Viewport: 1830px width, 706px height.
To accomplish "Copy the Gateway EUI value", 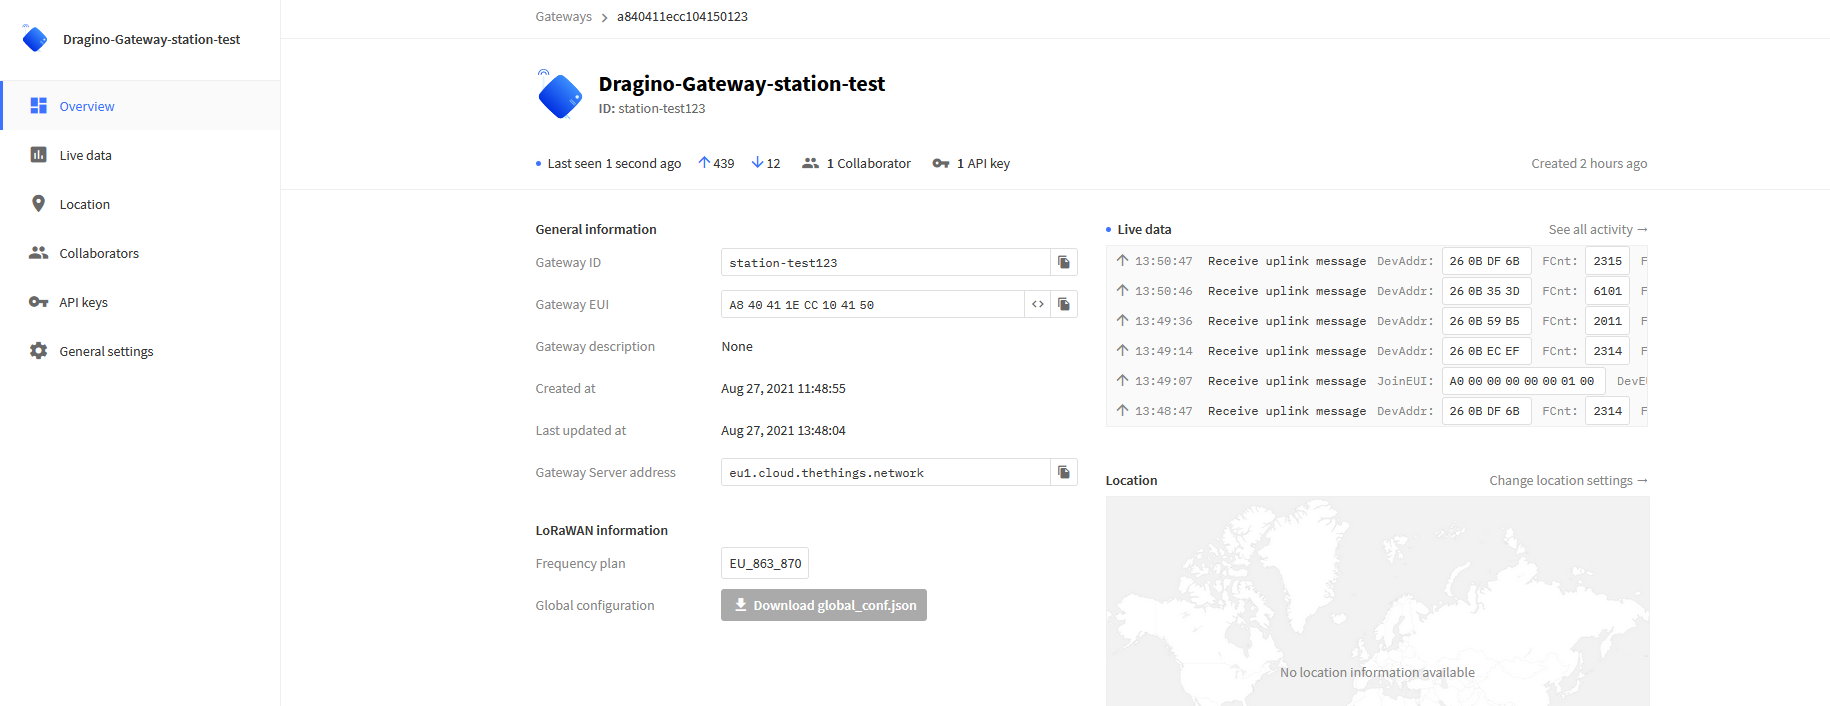I will pyautogui.click(x=1064, y=304).
